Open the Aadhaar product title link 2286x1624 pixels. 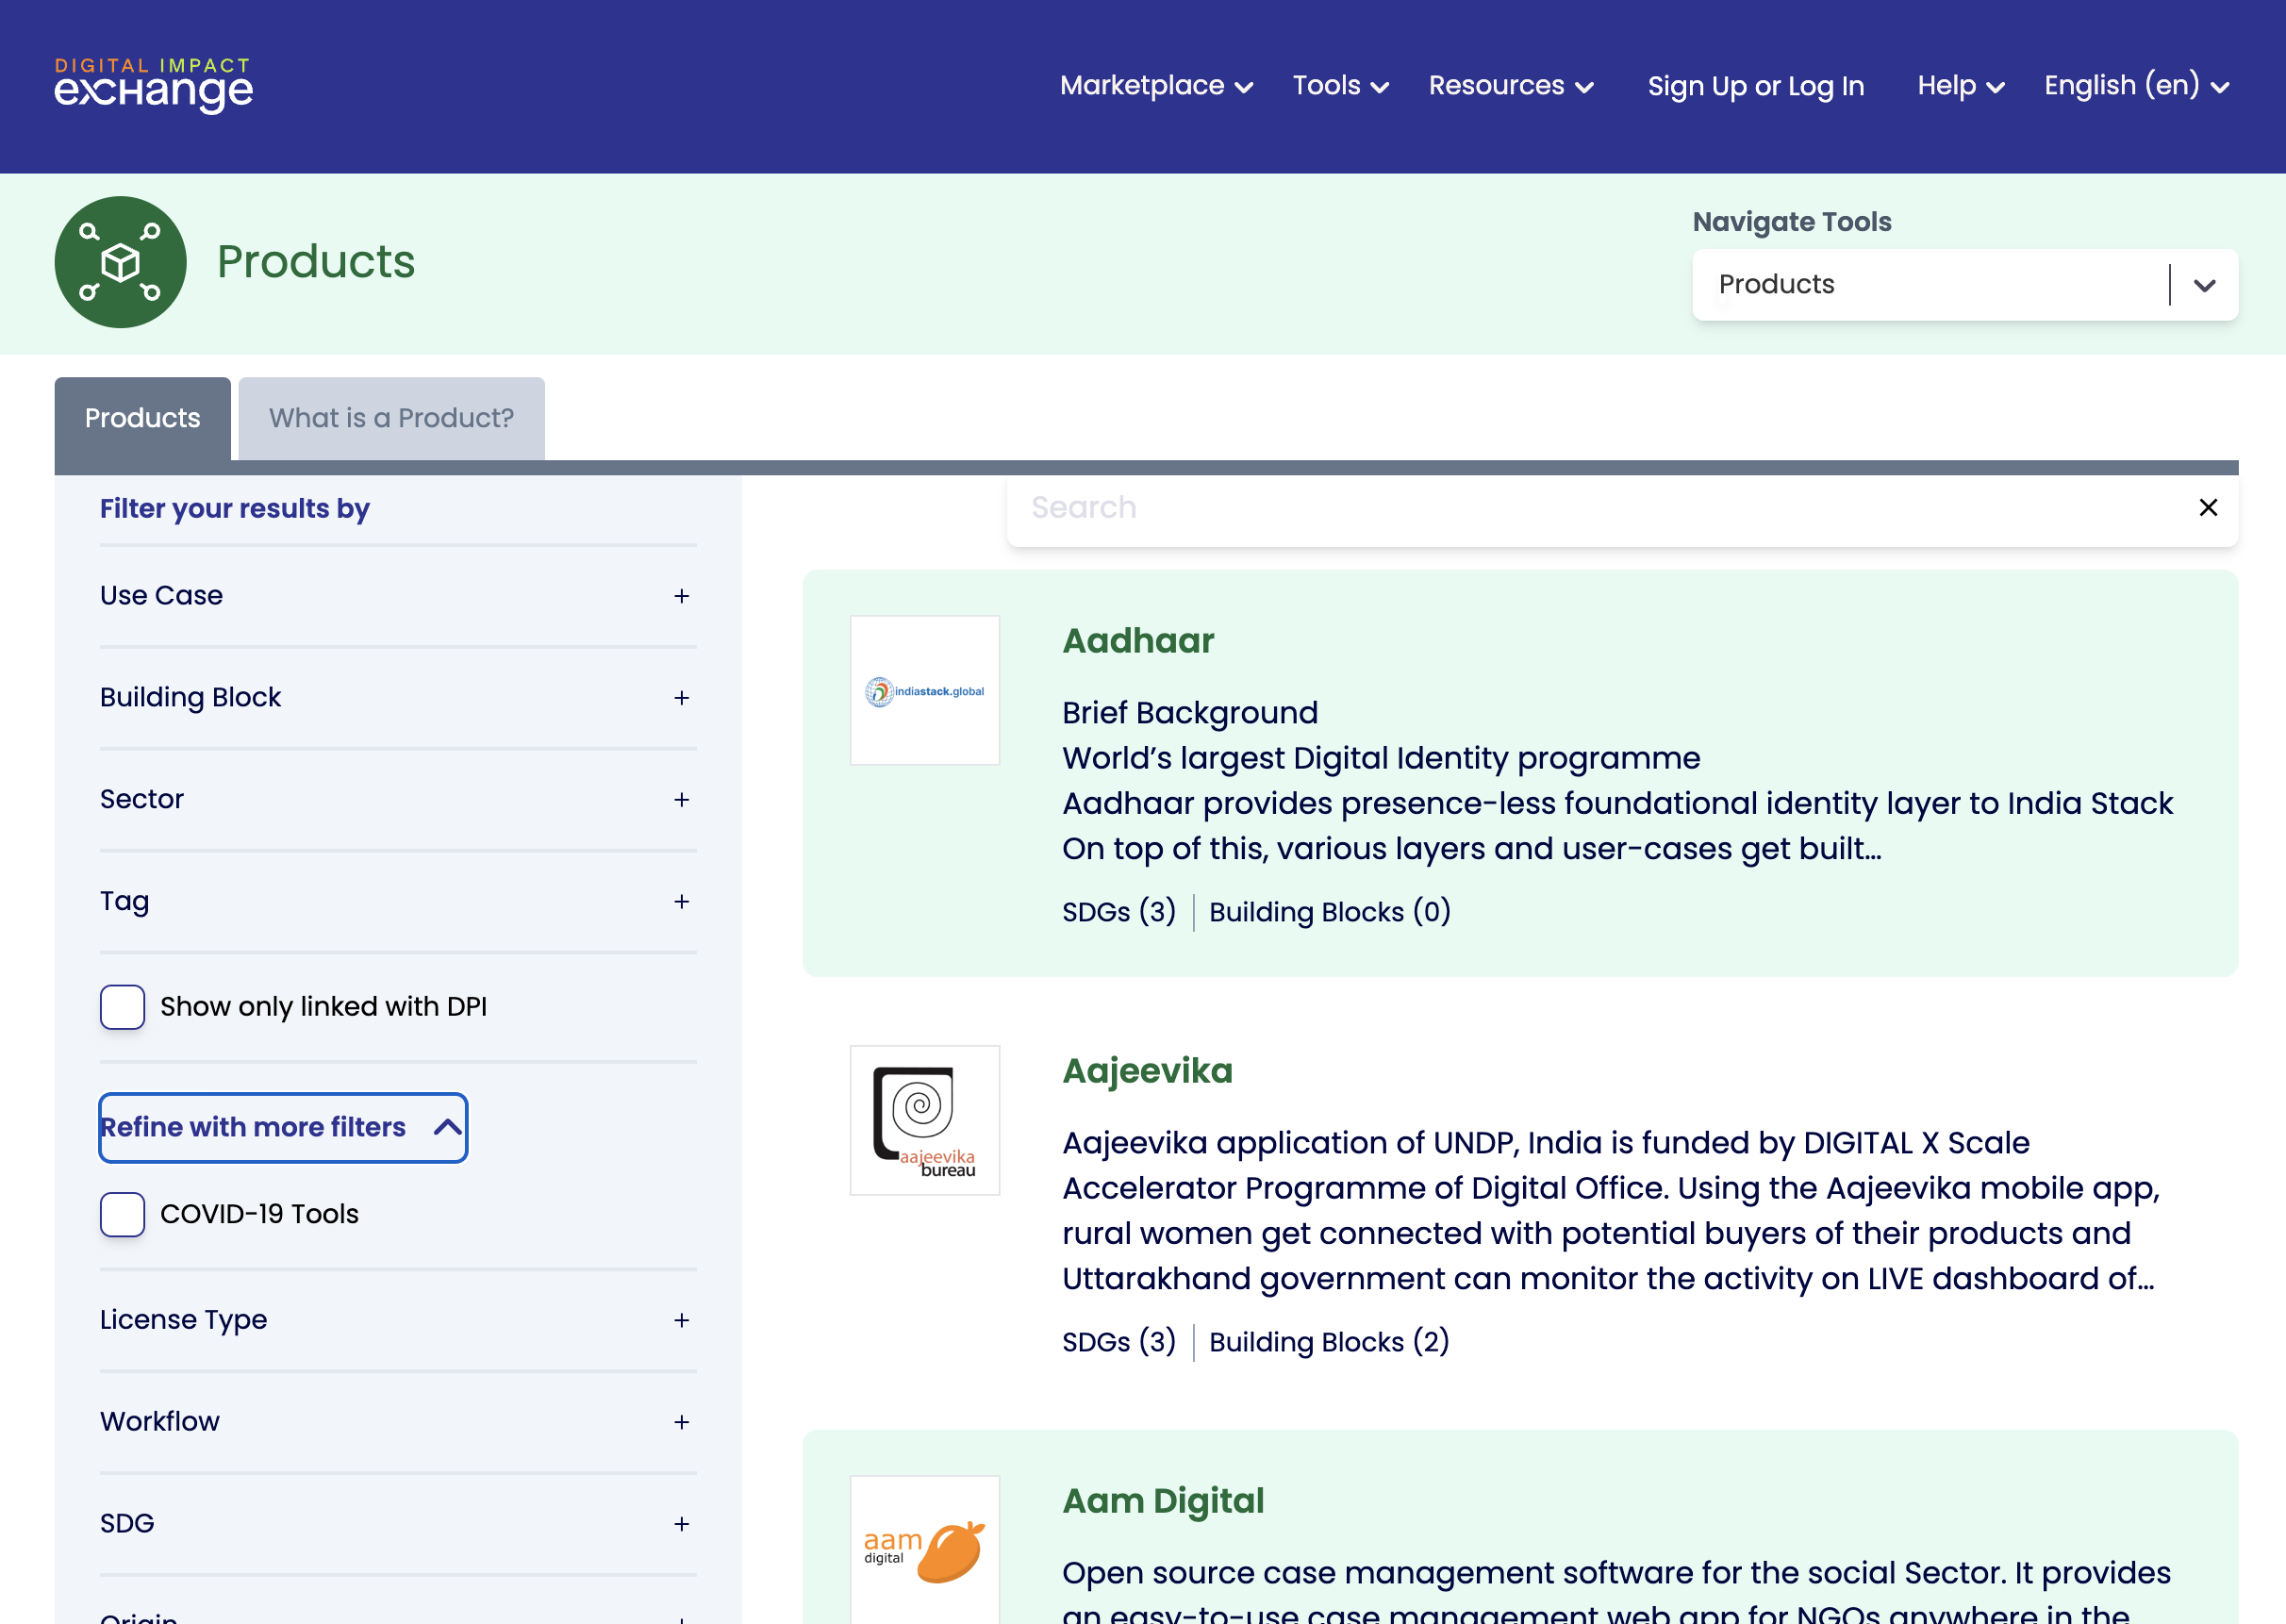point(1138,641)
